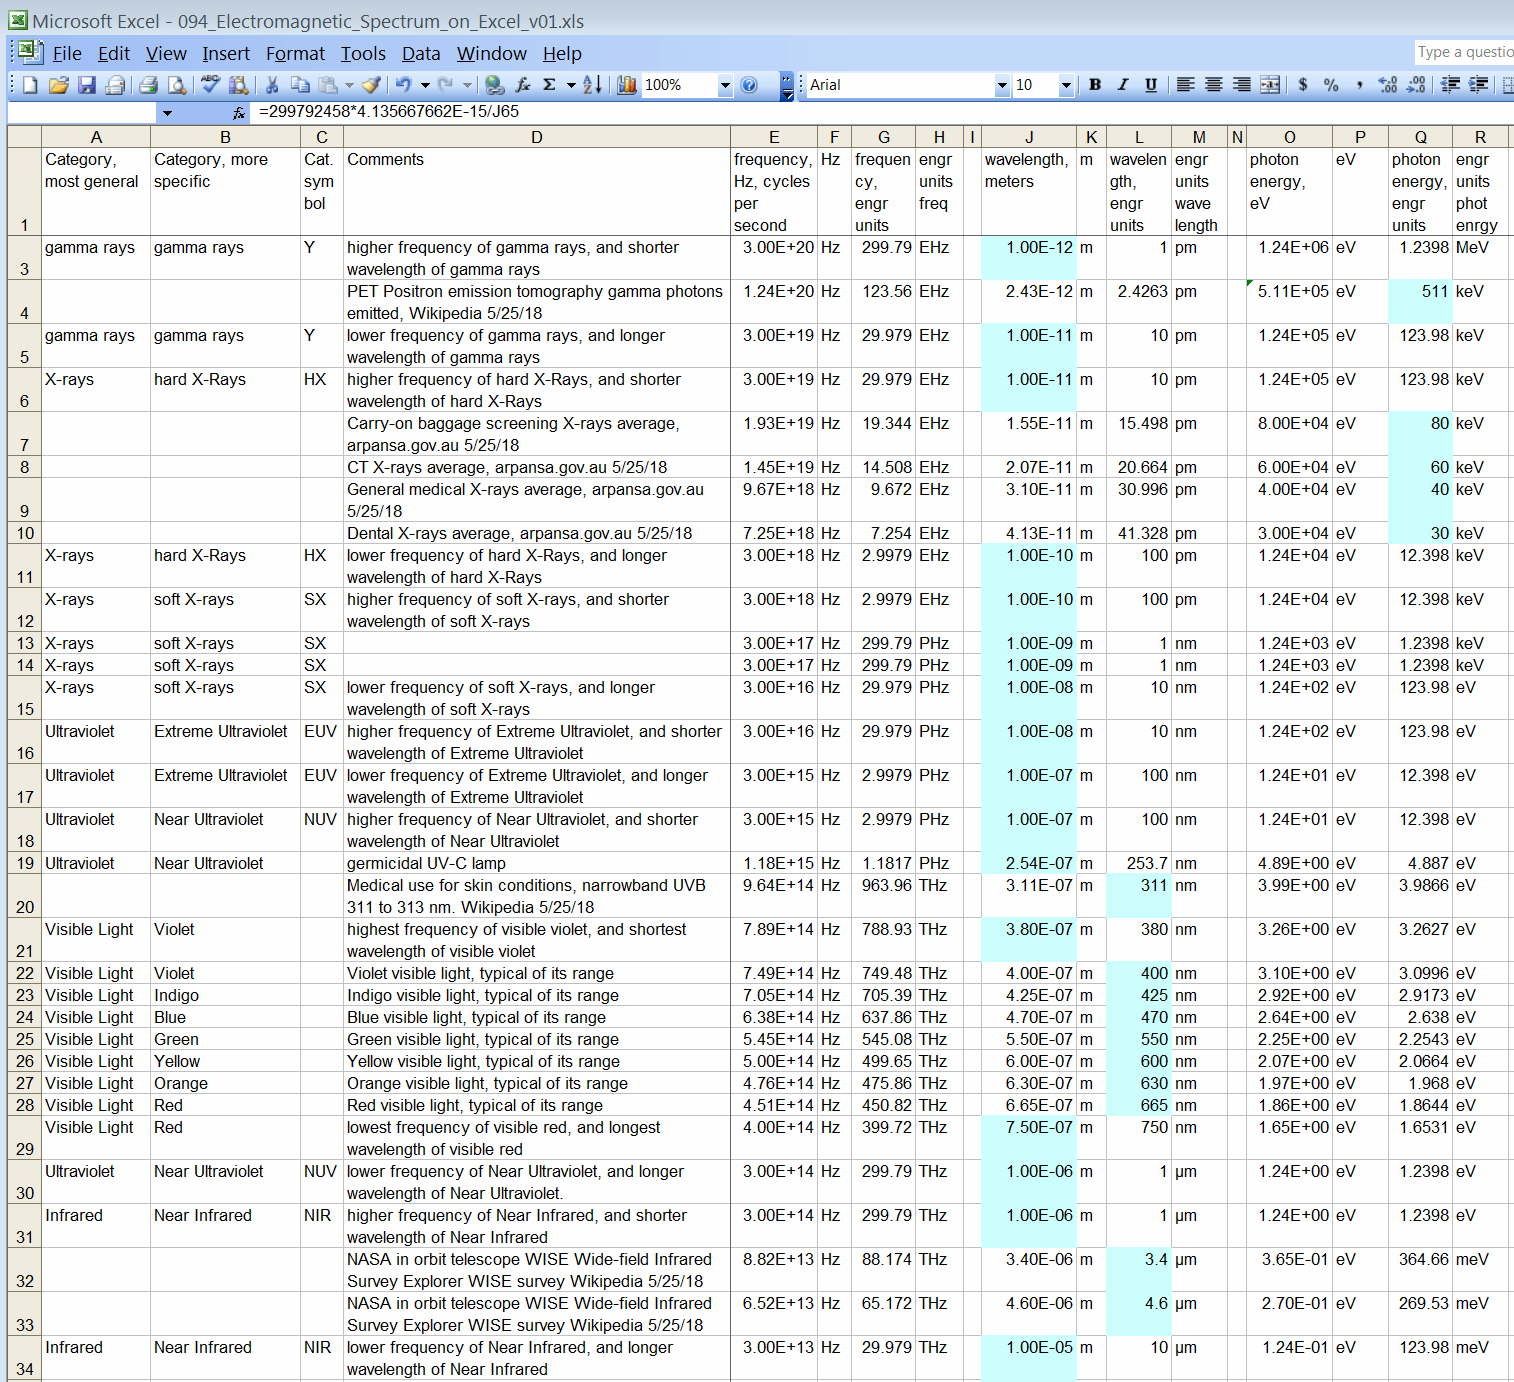Open the Chart Wizard

(627, 85)
